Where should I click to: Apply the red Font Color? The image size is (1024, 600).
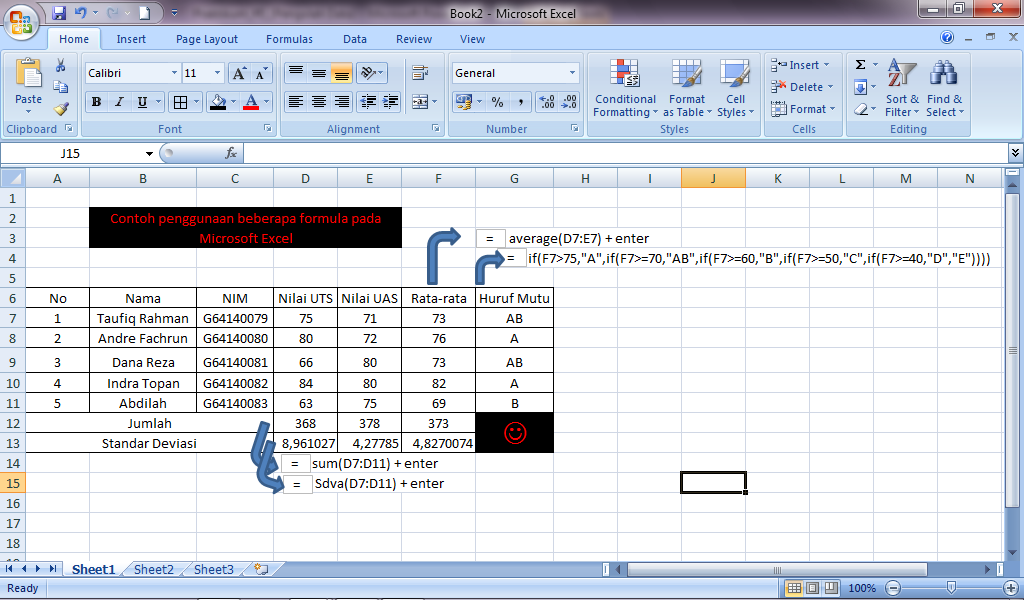251,102
